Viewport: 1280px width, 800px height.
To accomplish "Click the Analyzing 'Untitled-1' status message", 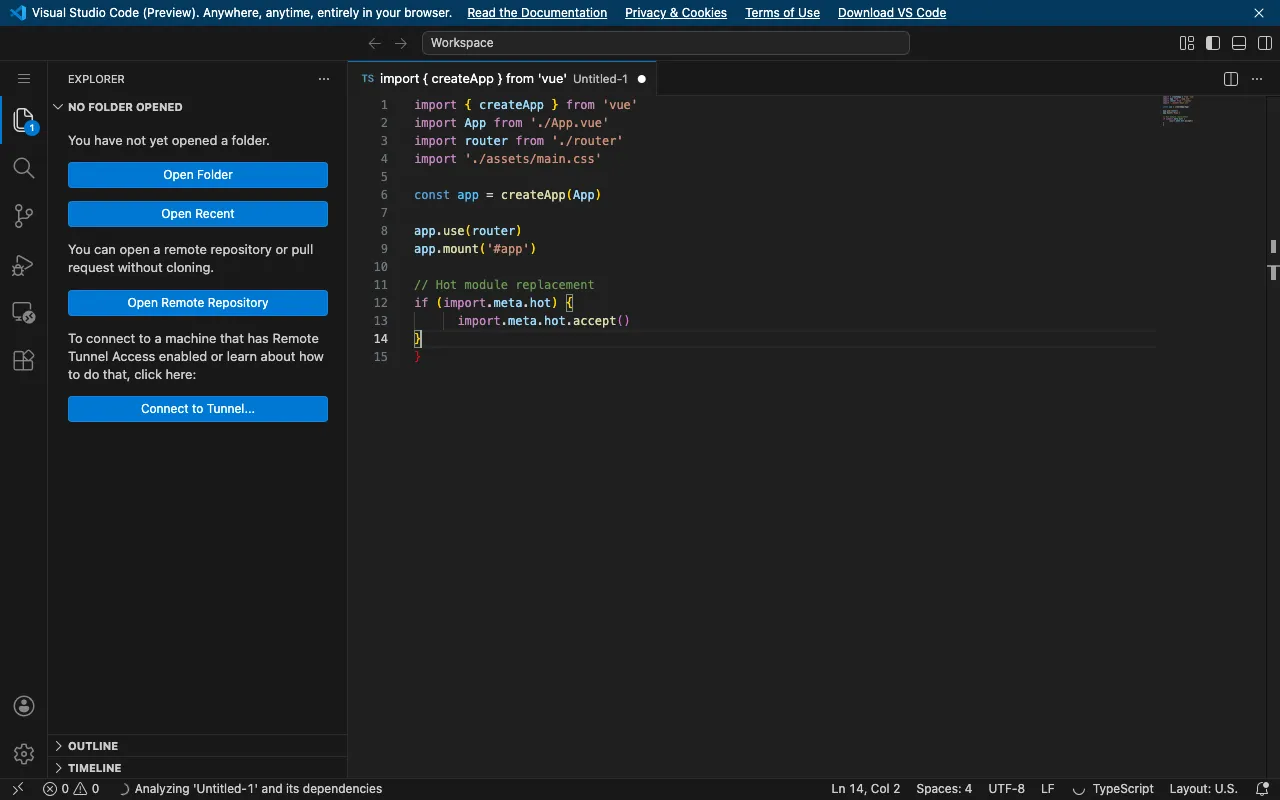I will (250, 789).
